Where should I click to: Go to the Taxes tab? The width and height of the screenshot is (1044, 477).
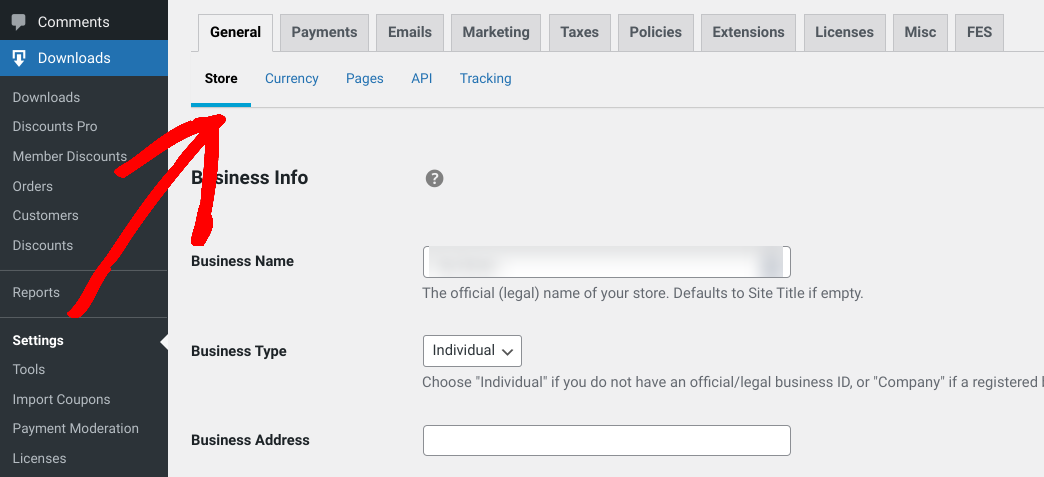(x=579, y=32)
